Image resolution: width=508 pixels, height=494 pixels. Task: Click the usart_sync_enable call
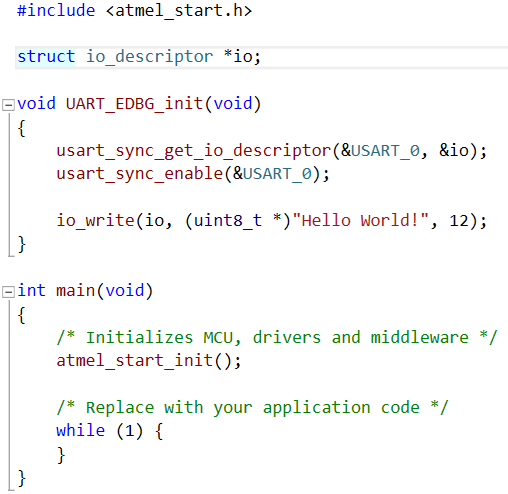[x=140, y=174]
